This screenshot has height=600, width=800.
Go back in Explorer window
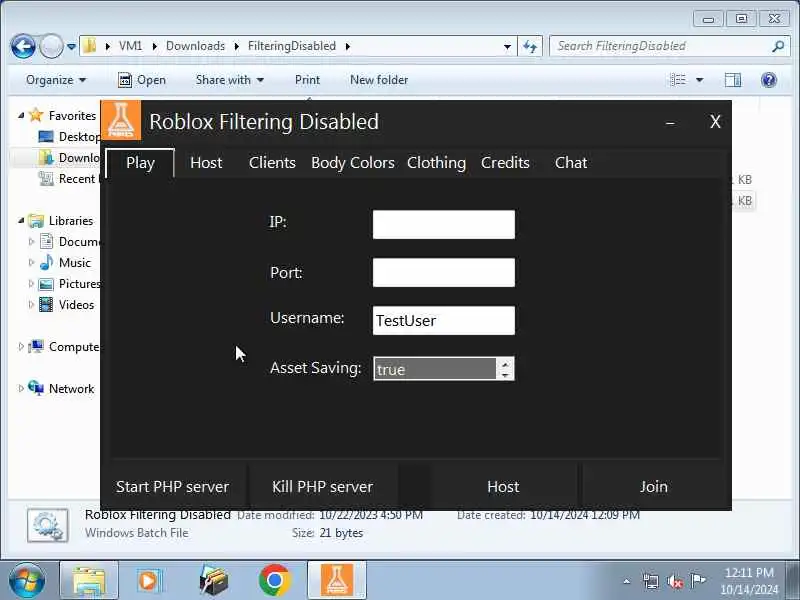point(23,46)
